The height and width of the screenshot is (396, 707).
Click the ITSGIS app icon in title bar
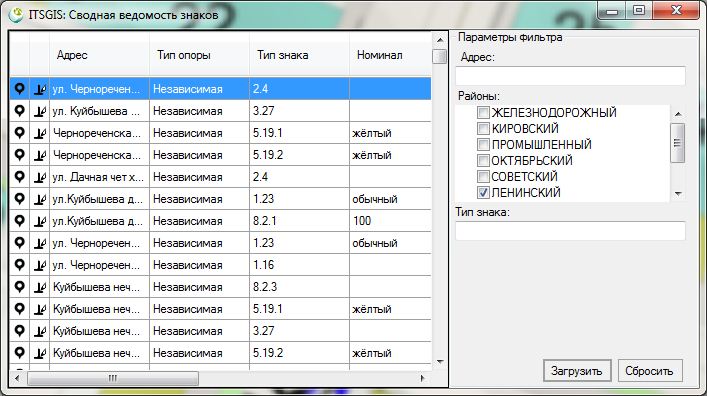click(x=16, y=14)
